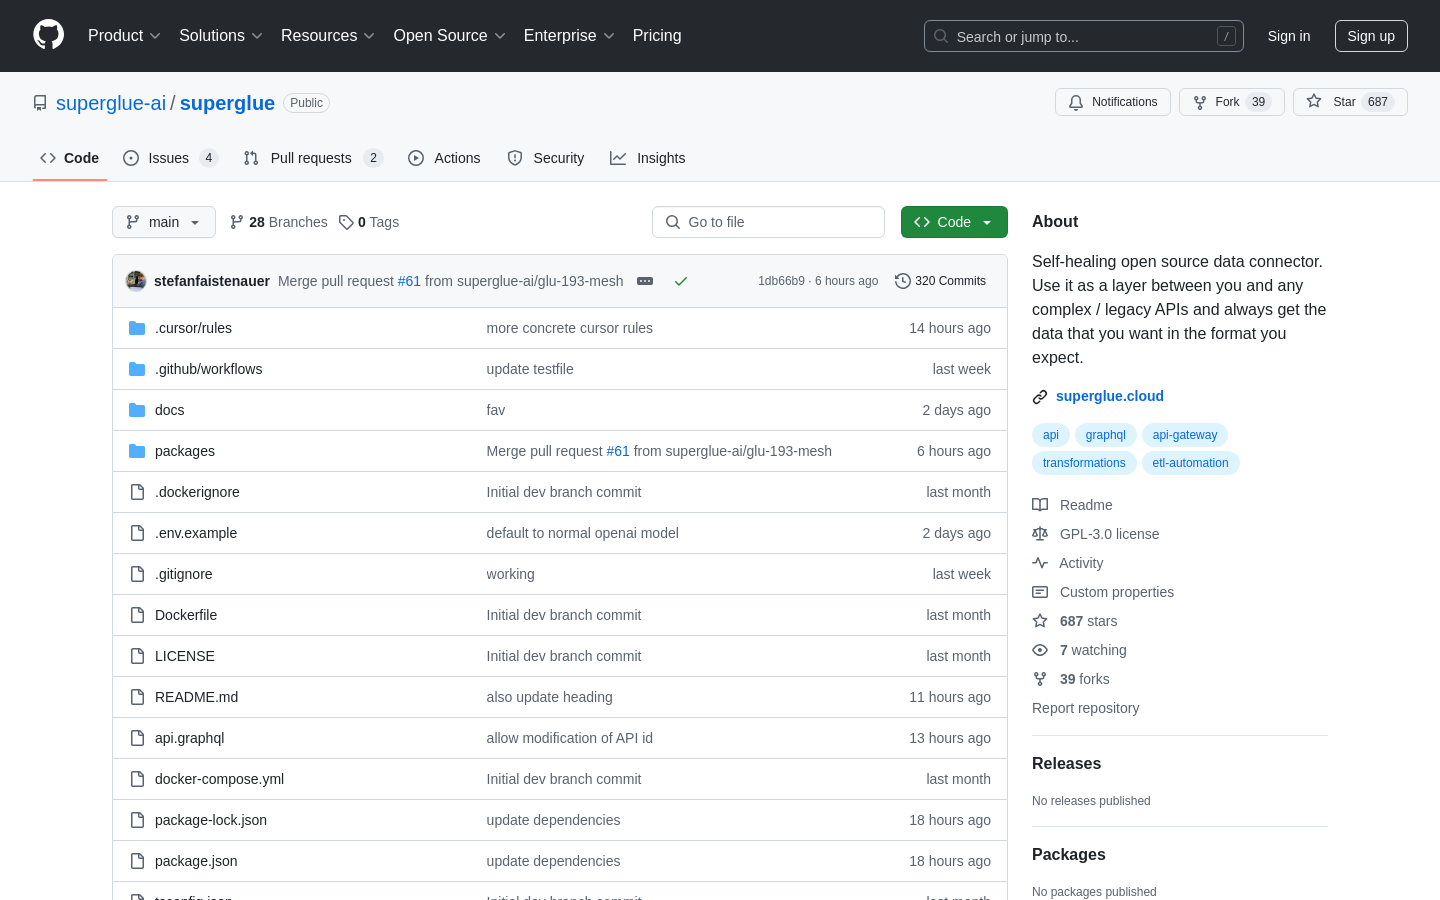This screenshot has height=900, width=1440.
Task: Switch to the Actions tab
Action: (x=444, y=158)
